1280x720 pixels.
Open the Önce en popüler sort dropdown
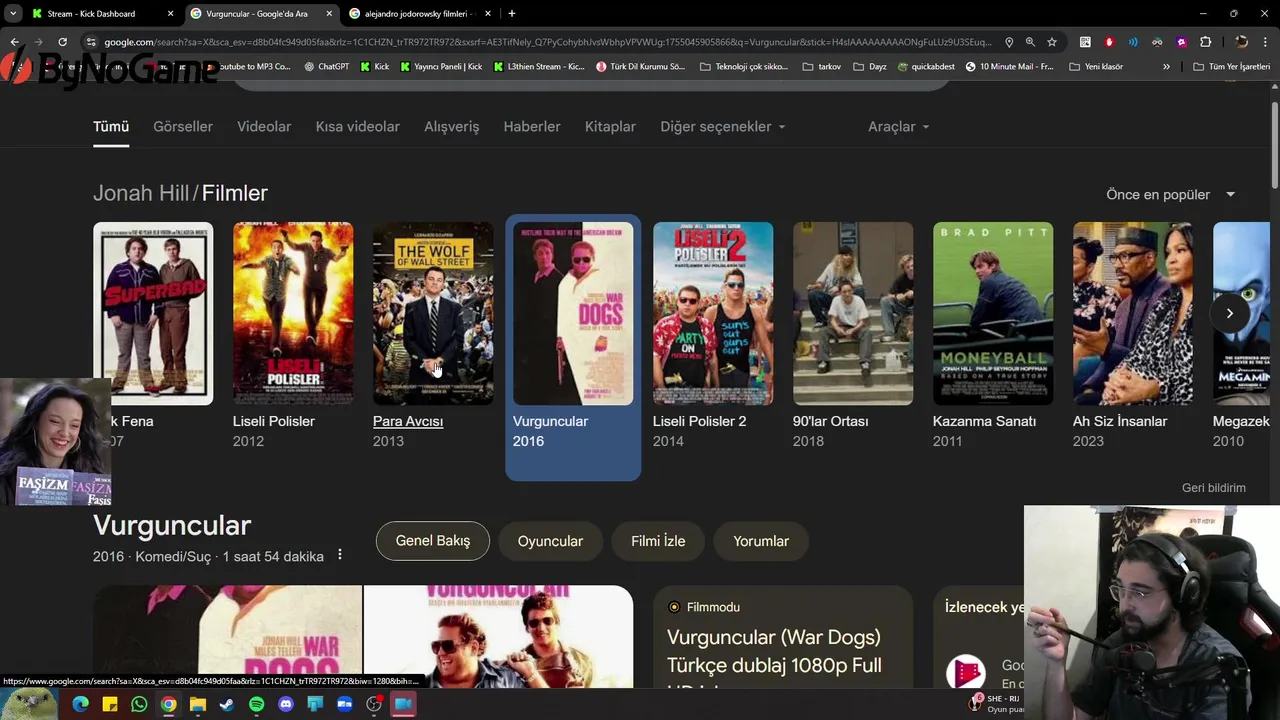pos(1171,194)
